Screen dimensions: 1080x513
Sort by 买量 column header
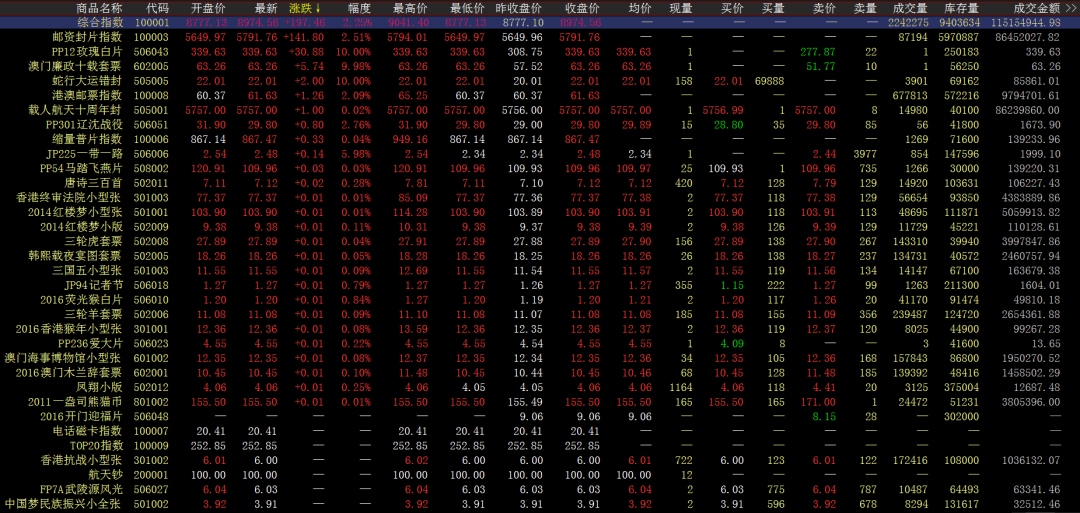(x=773, y=8)
